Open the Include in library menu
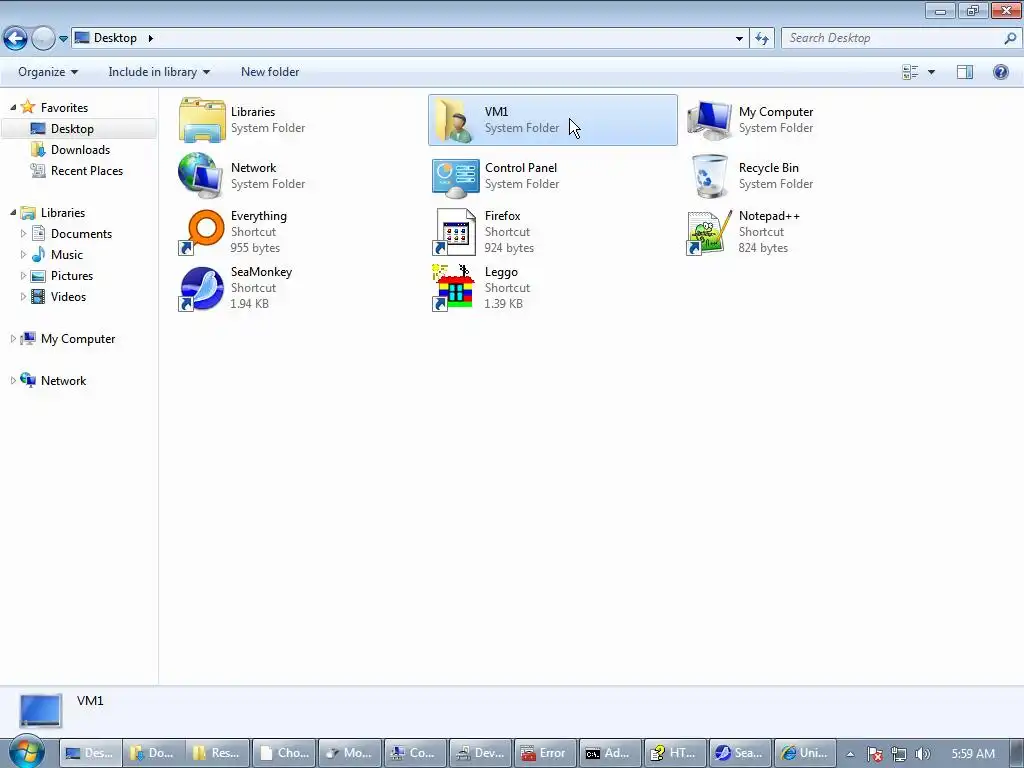Screen dimensions: 1024x768 point(159,72)
